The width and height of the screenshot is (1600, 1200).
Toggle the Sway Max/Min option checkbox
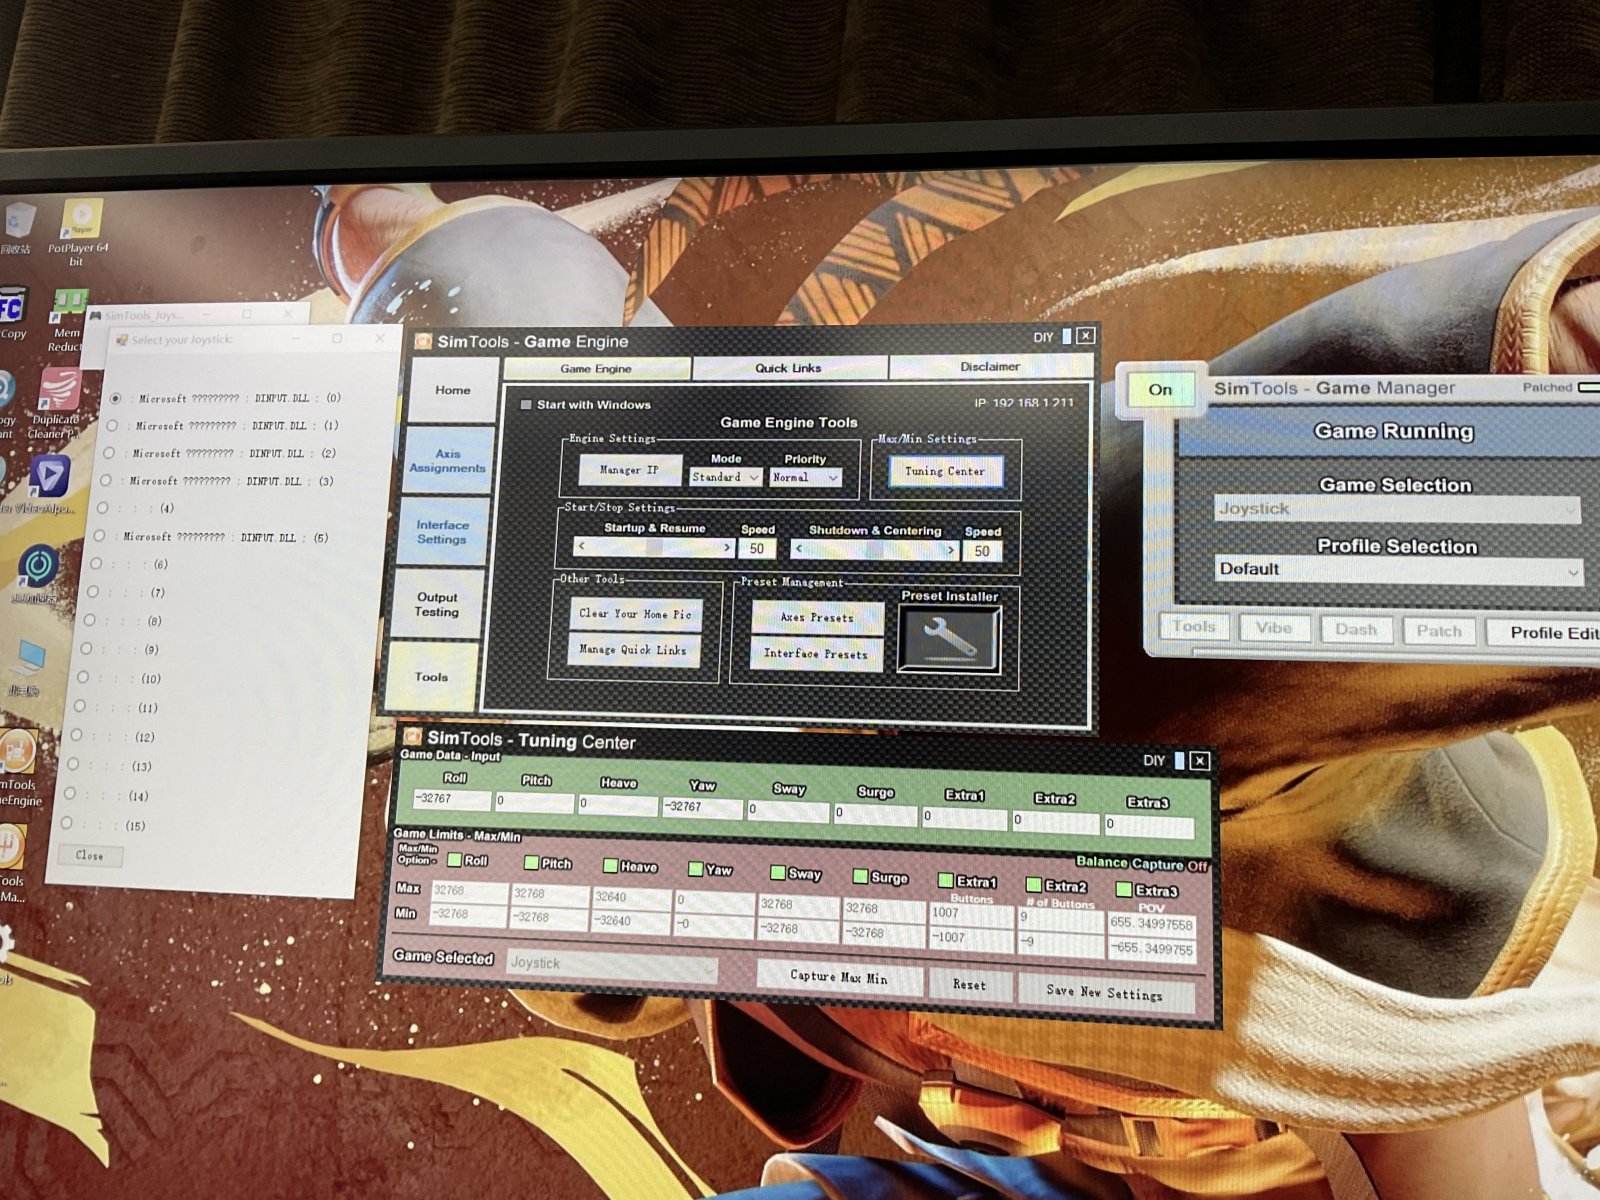point(777,873)
